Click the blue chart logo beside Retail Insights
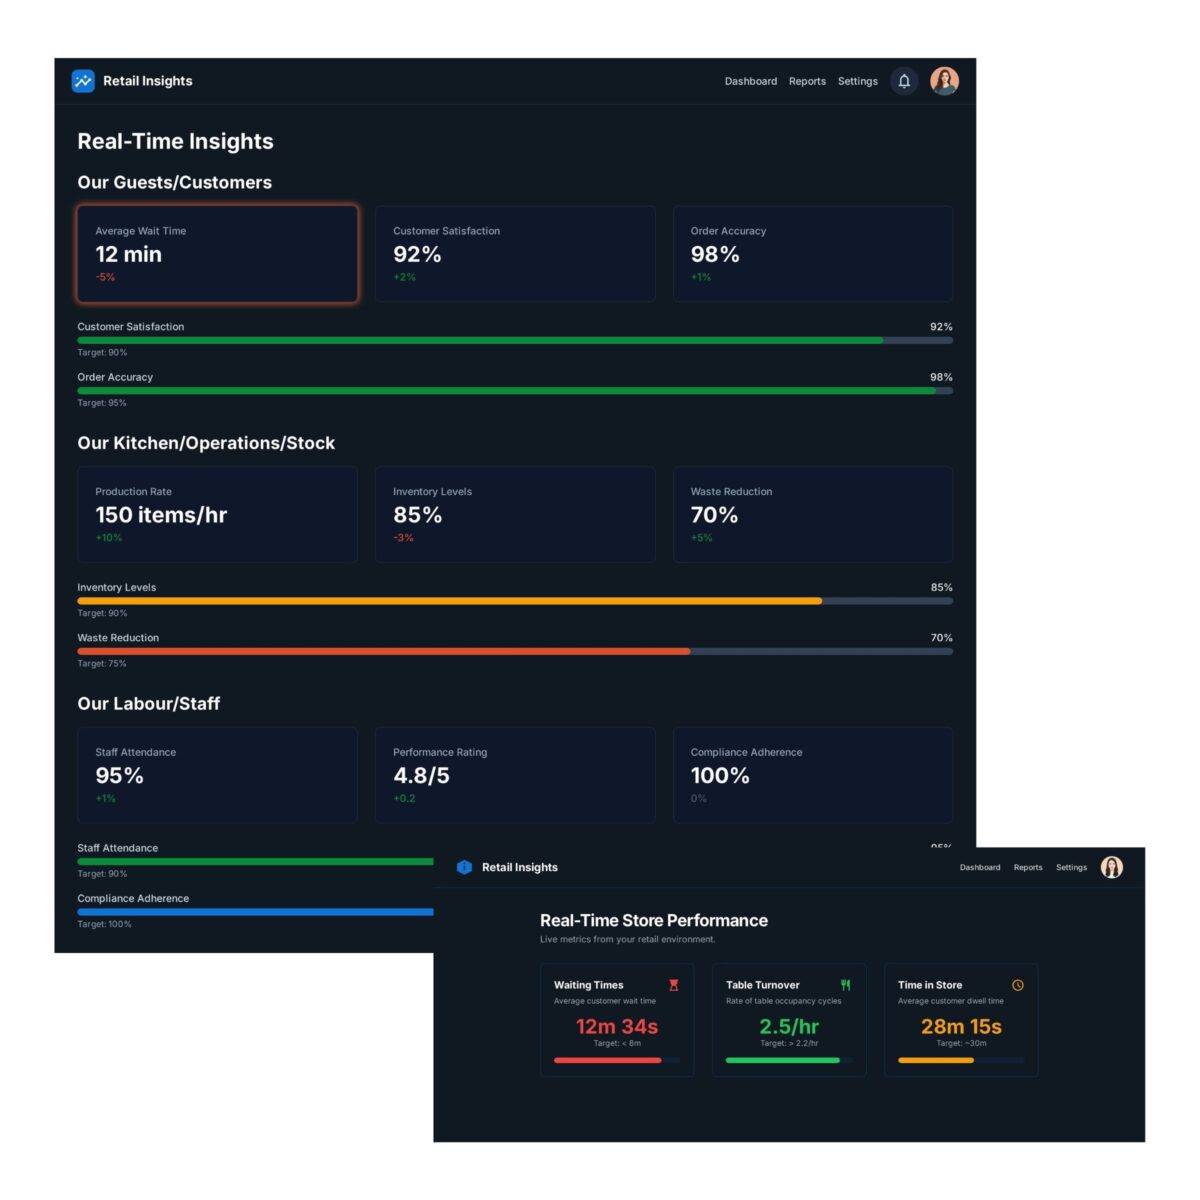Screen dimensions: 1200x1200 (83, 81)
